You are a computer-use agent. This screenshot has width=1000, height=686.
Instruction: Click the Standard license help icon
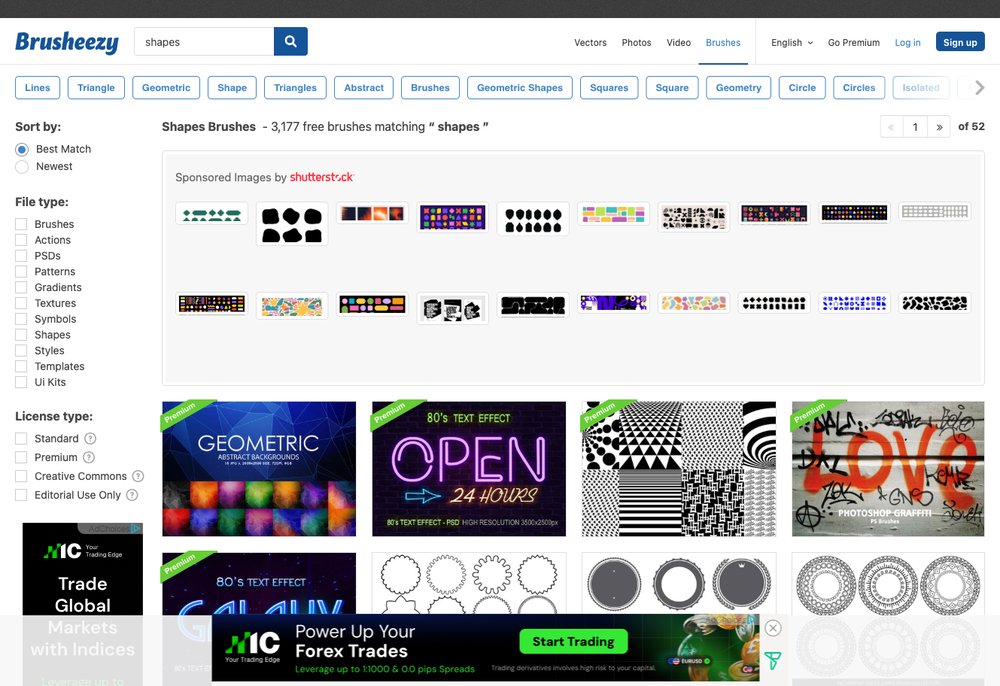[x=91, y=439]
